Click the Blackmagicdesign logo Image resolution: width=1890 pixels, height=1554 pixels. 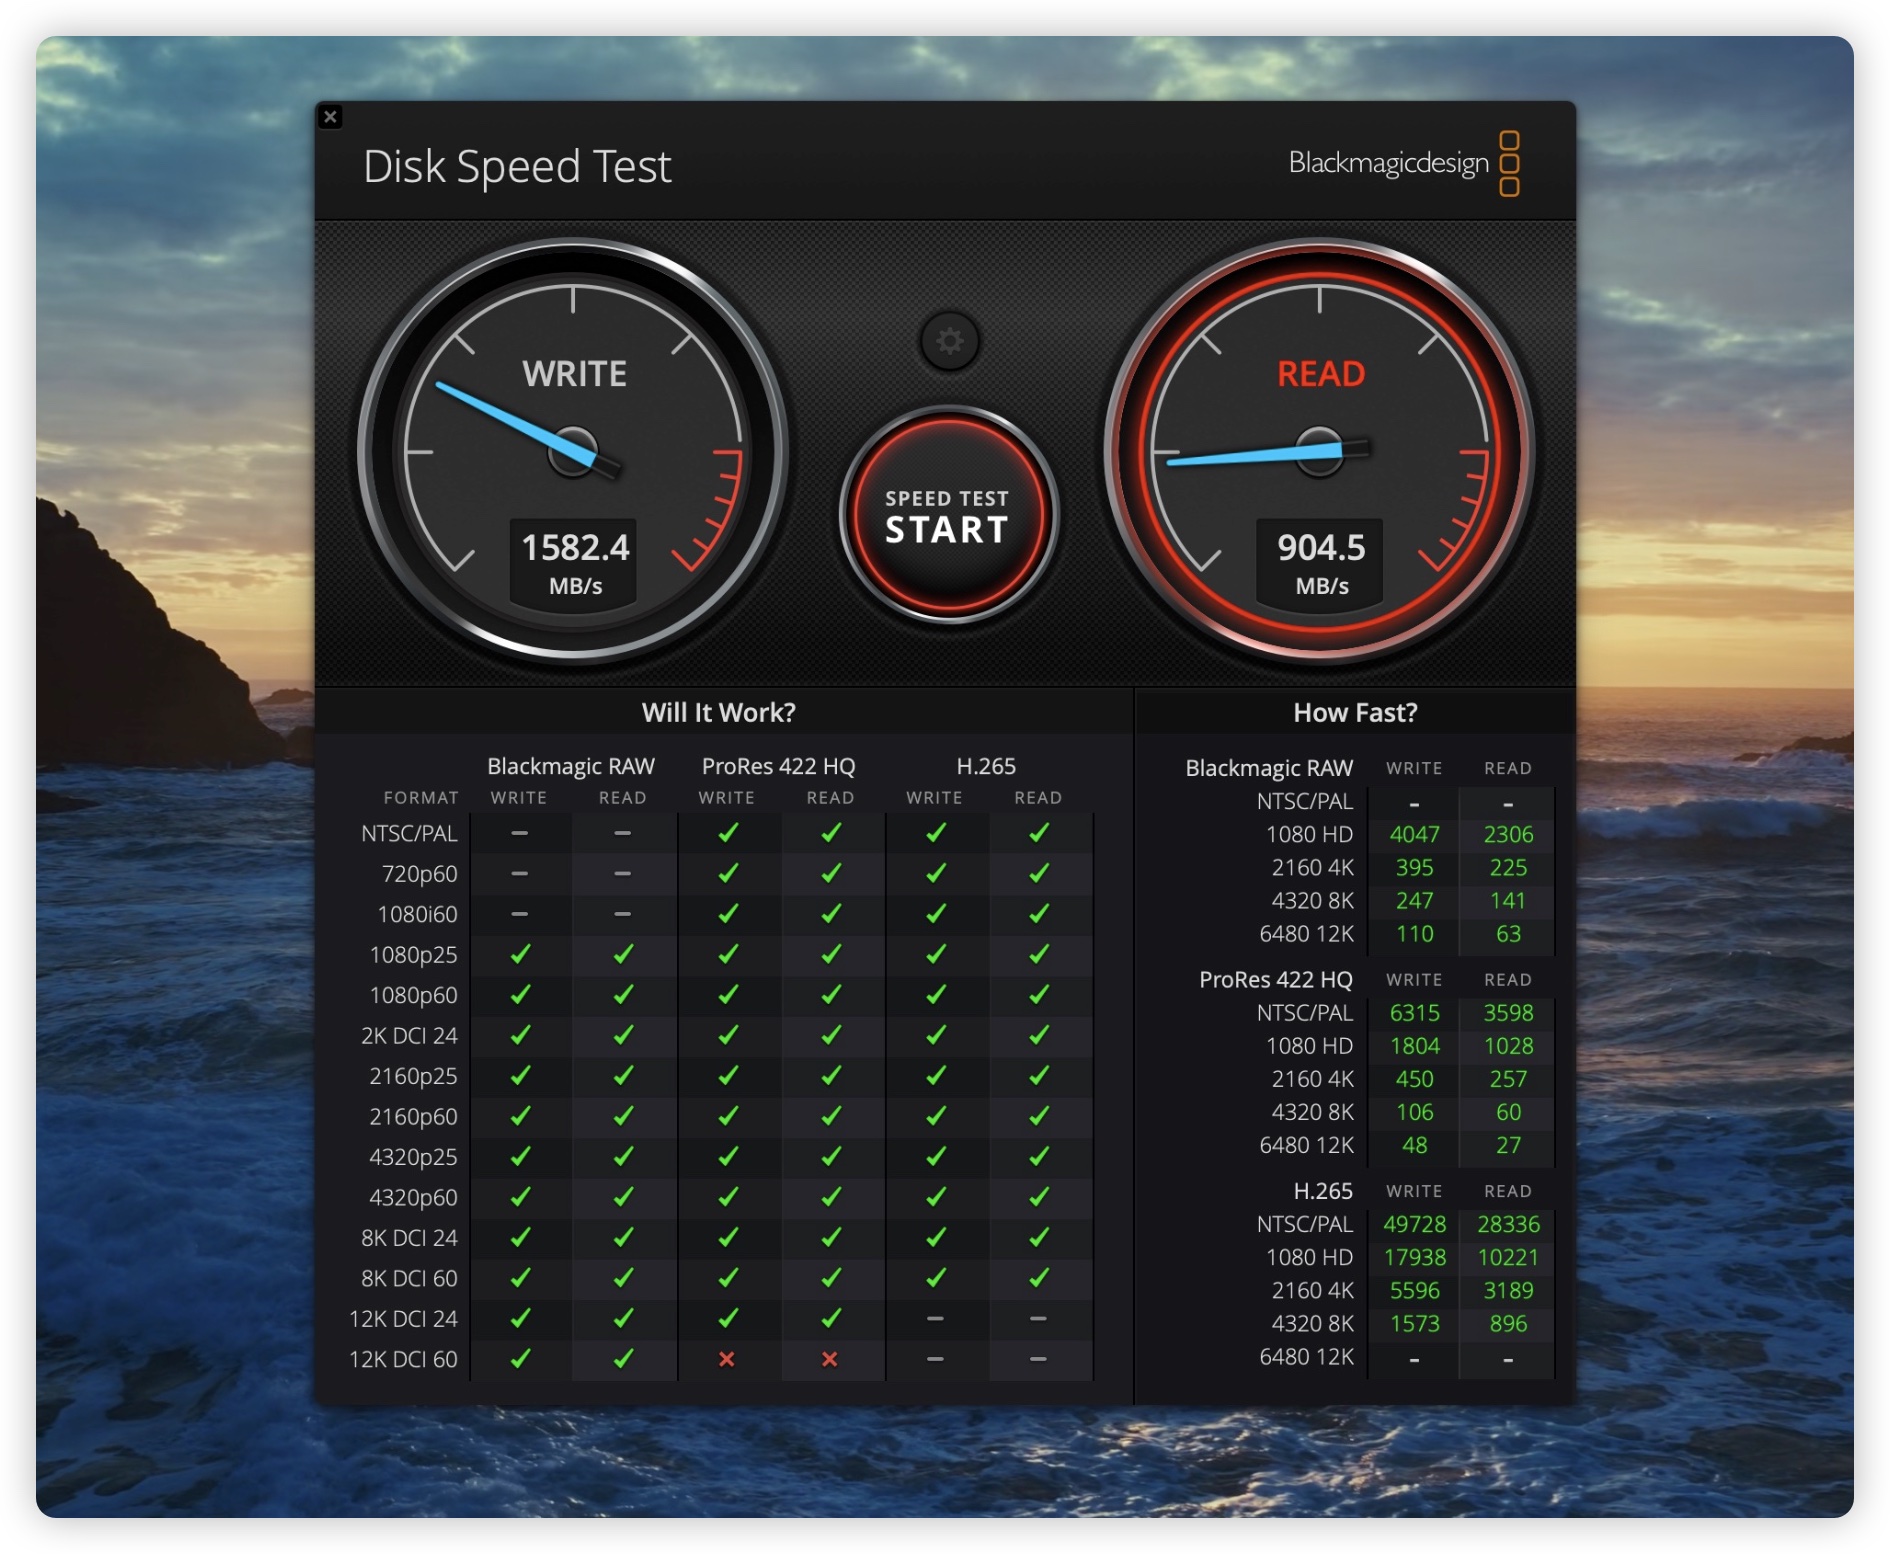(x=1404, y=163)
